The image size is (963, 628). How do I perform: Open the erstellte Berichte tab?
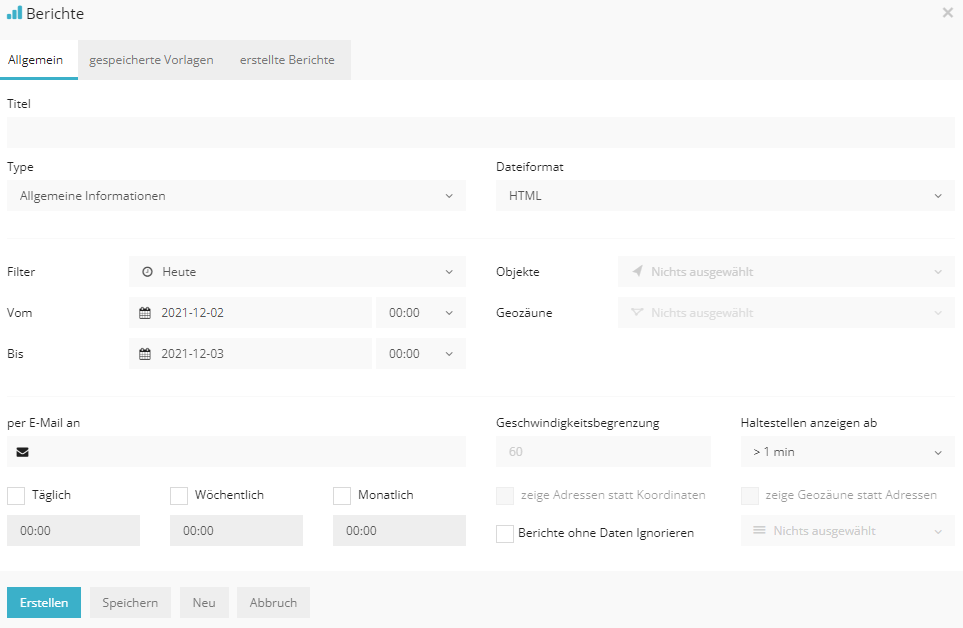[287, 60]
